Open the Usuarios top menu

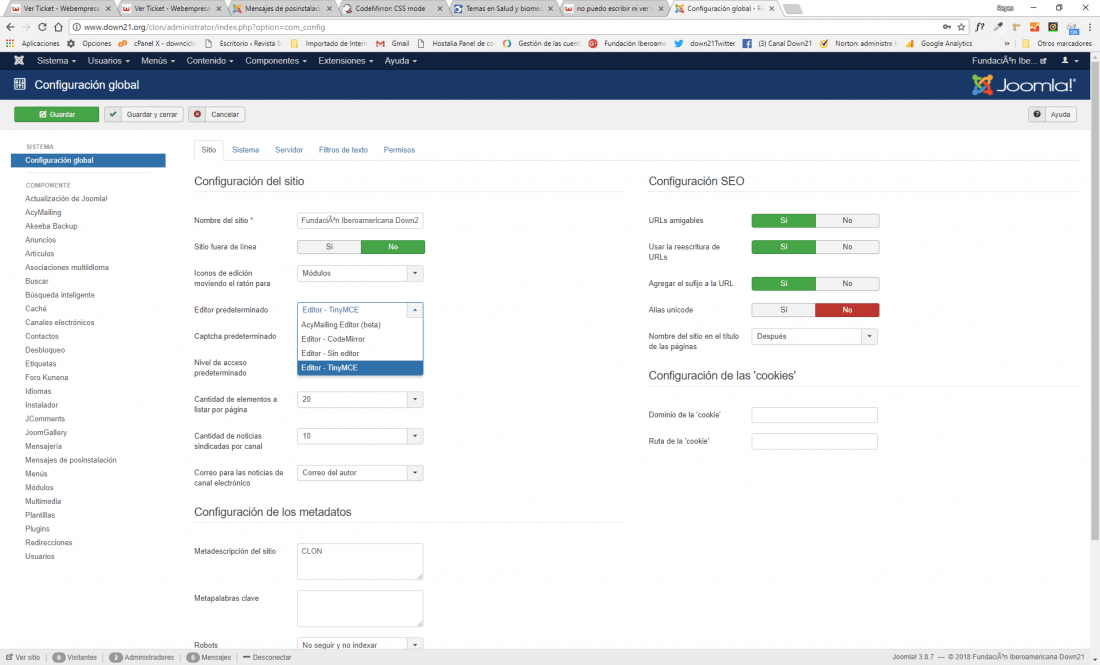pyautogui.click(x=109, y=61)
